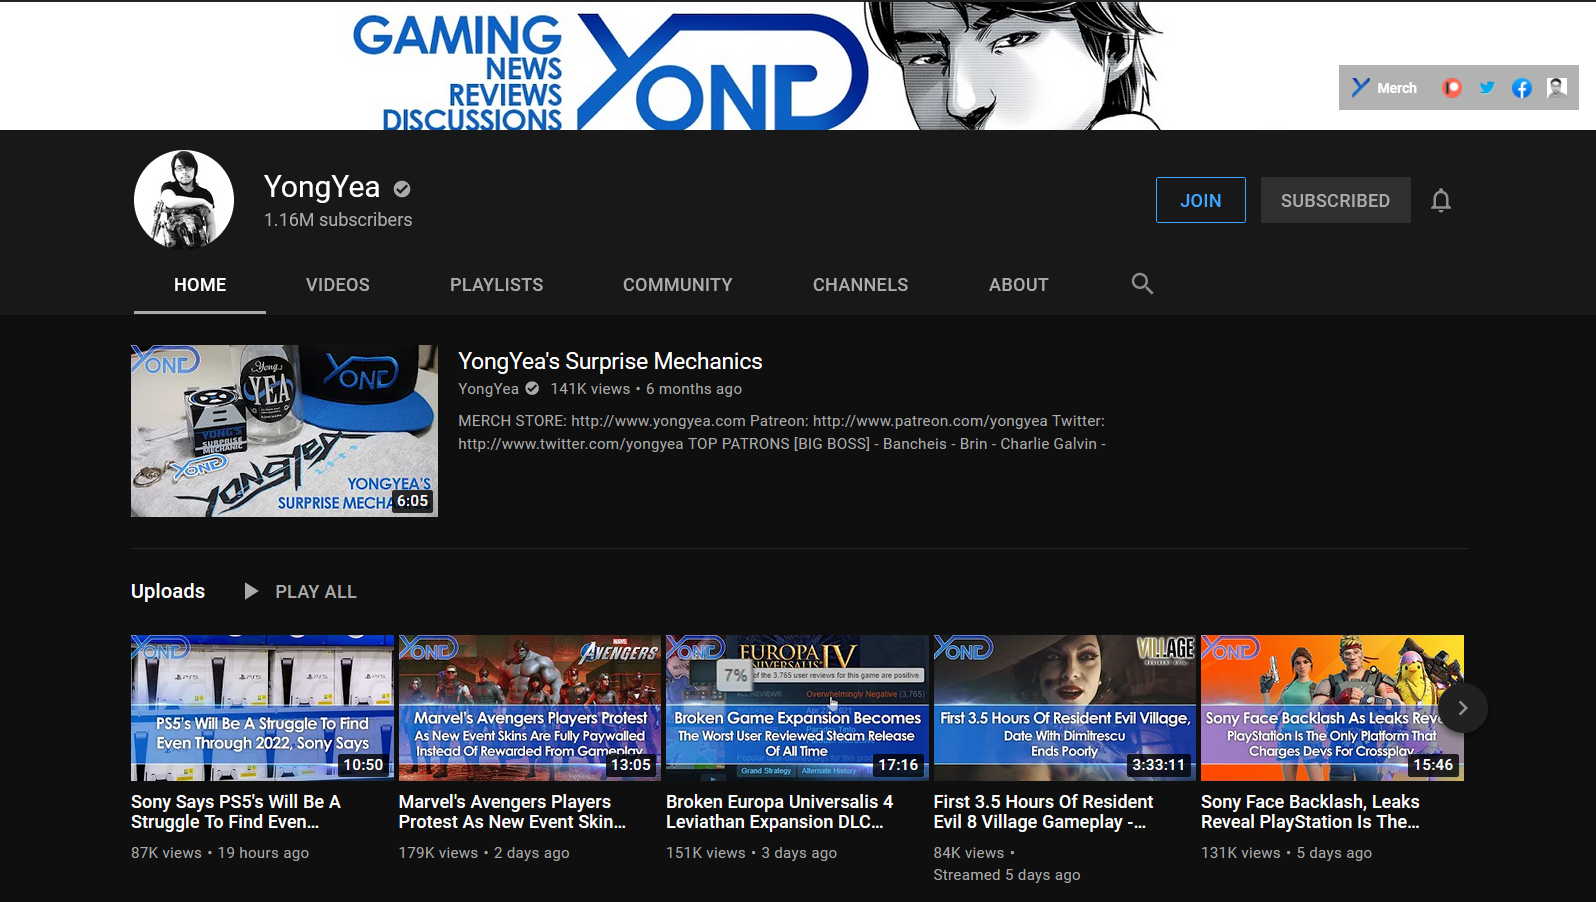Open the Resident Evil Village video thumbnail
Viewport: 1596px width, 902px height.
[x=1064, y=708]
